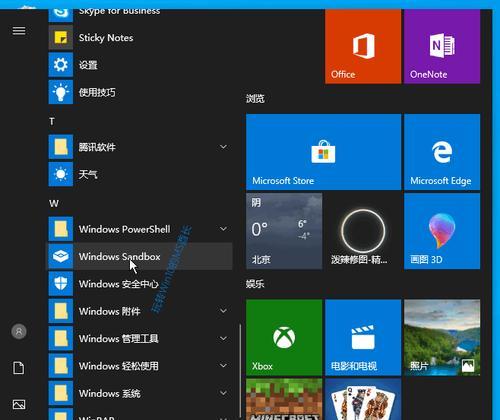500x420 pixels.
Task: Open the 北京 weather live tile
Action: click(284, 231)
